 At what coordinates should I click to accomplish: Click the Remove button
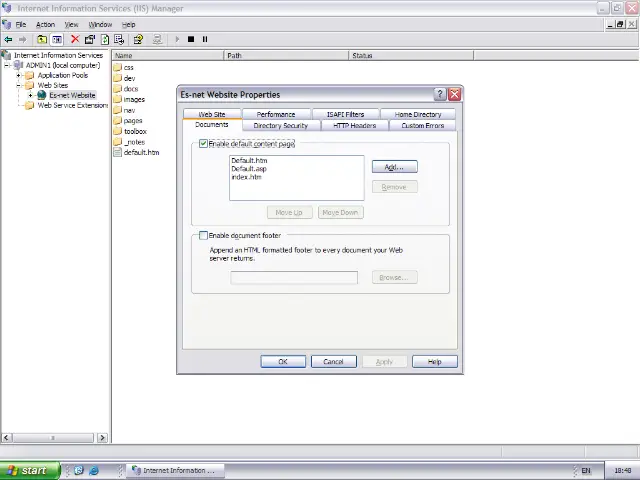click(394, 187)
